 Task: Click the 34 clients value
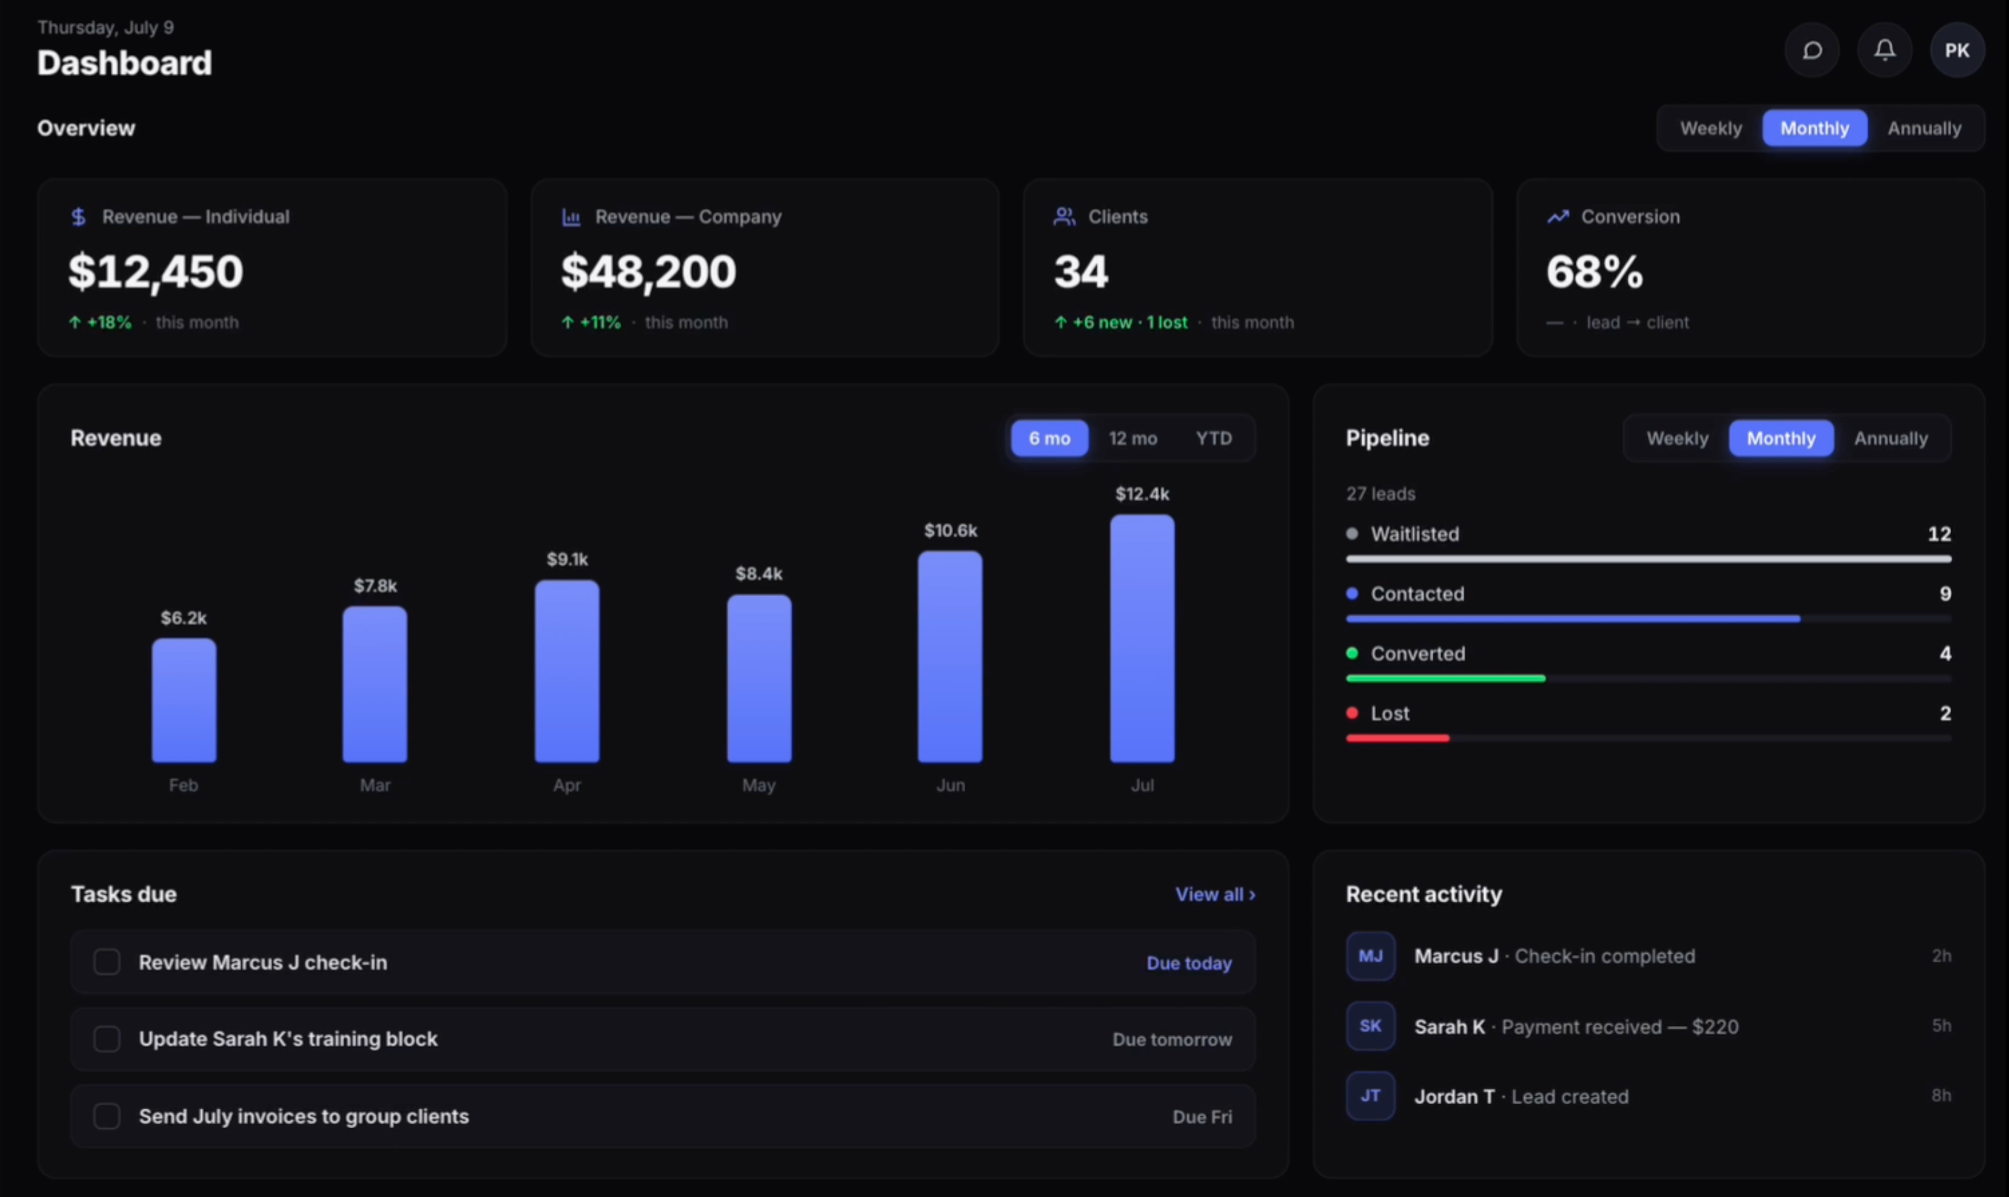pos(1081,272)
